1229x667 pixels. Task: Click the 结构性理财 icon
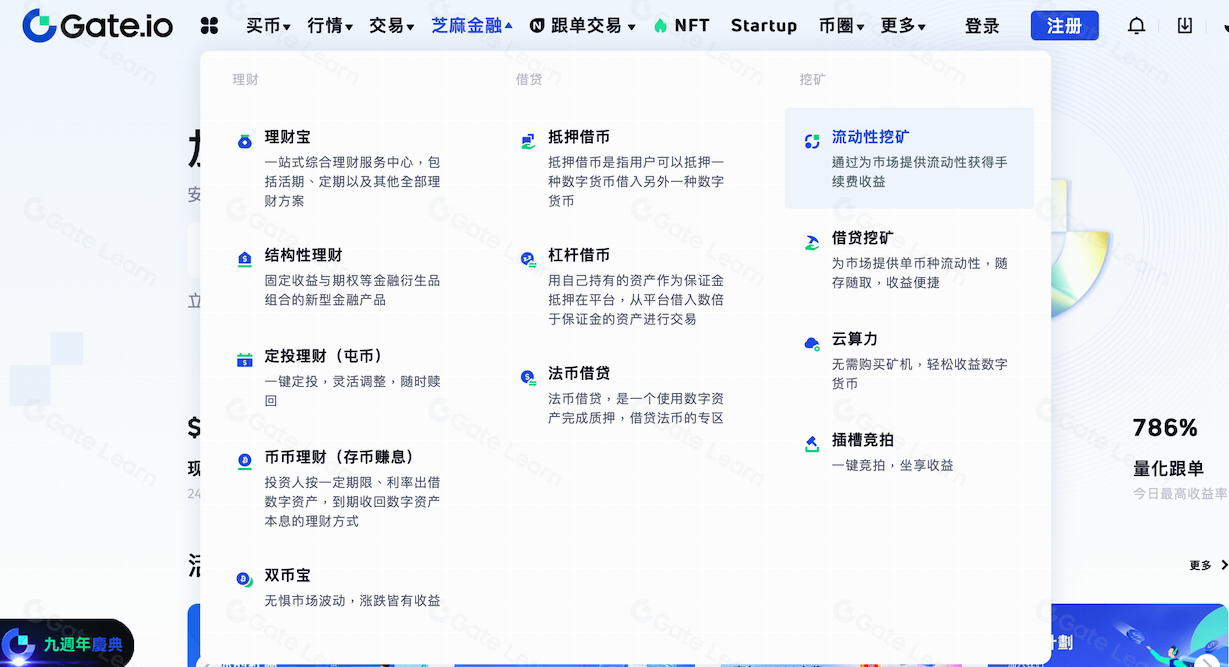coord(245,260)
